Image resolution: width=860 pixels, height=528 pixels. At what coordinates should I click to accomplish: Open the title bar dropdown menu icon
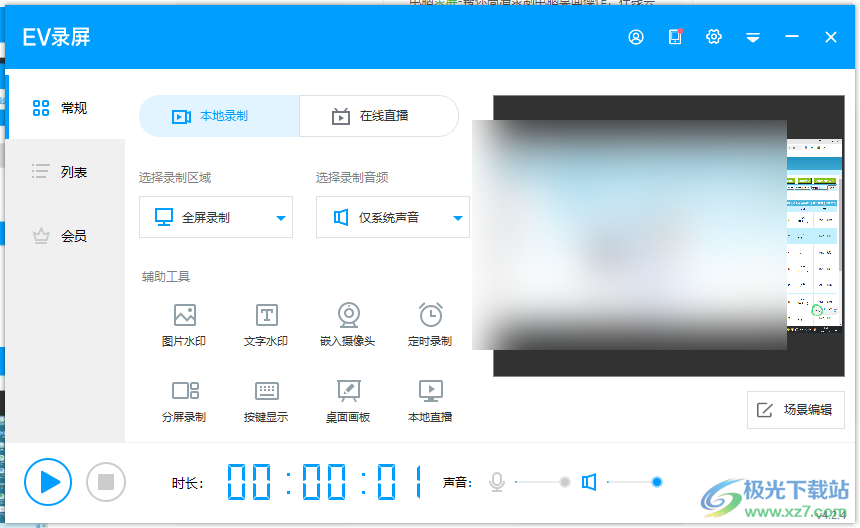[752, 37]
